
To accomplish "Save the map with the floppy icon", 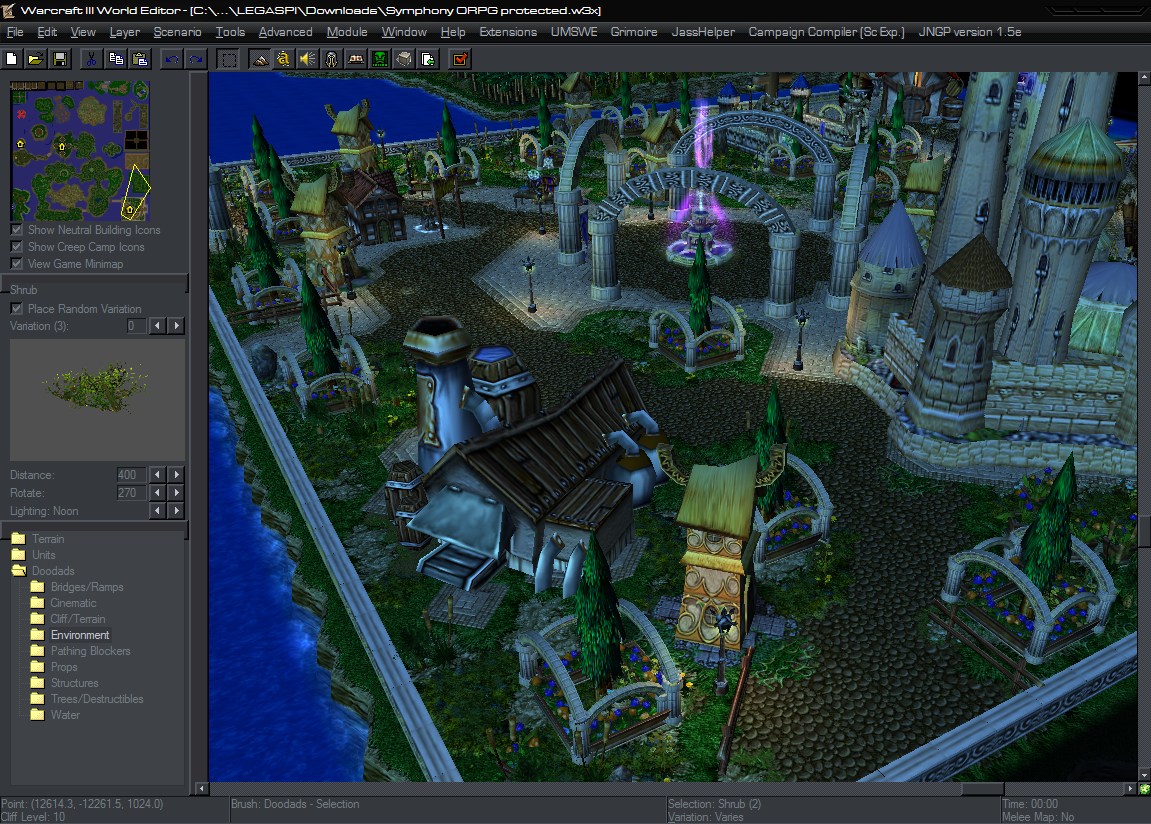I will pos(60,59).
